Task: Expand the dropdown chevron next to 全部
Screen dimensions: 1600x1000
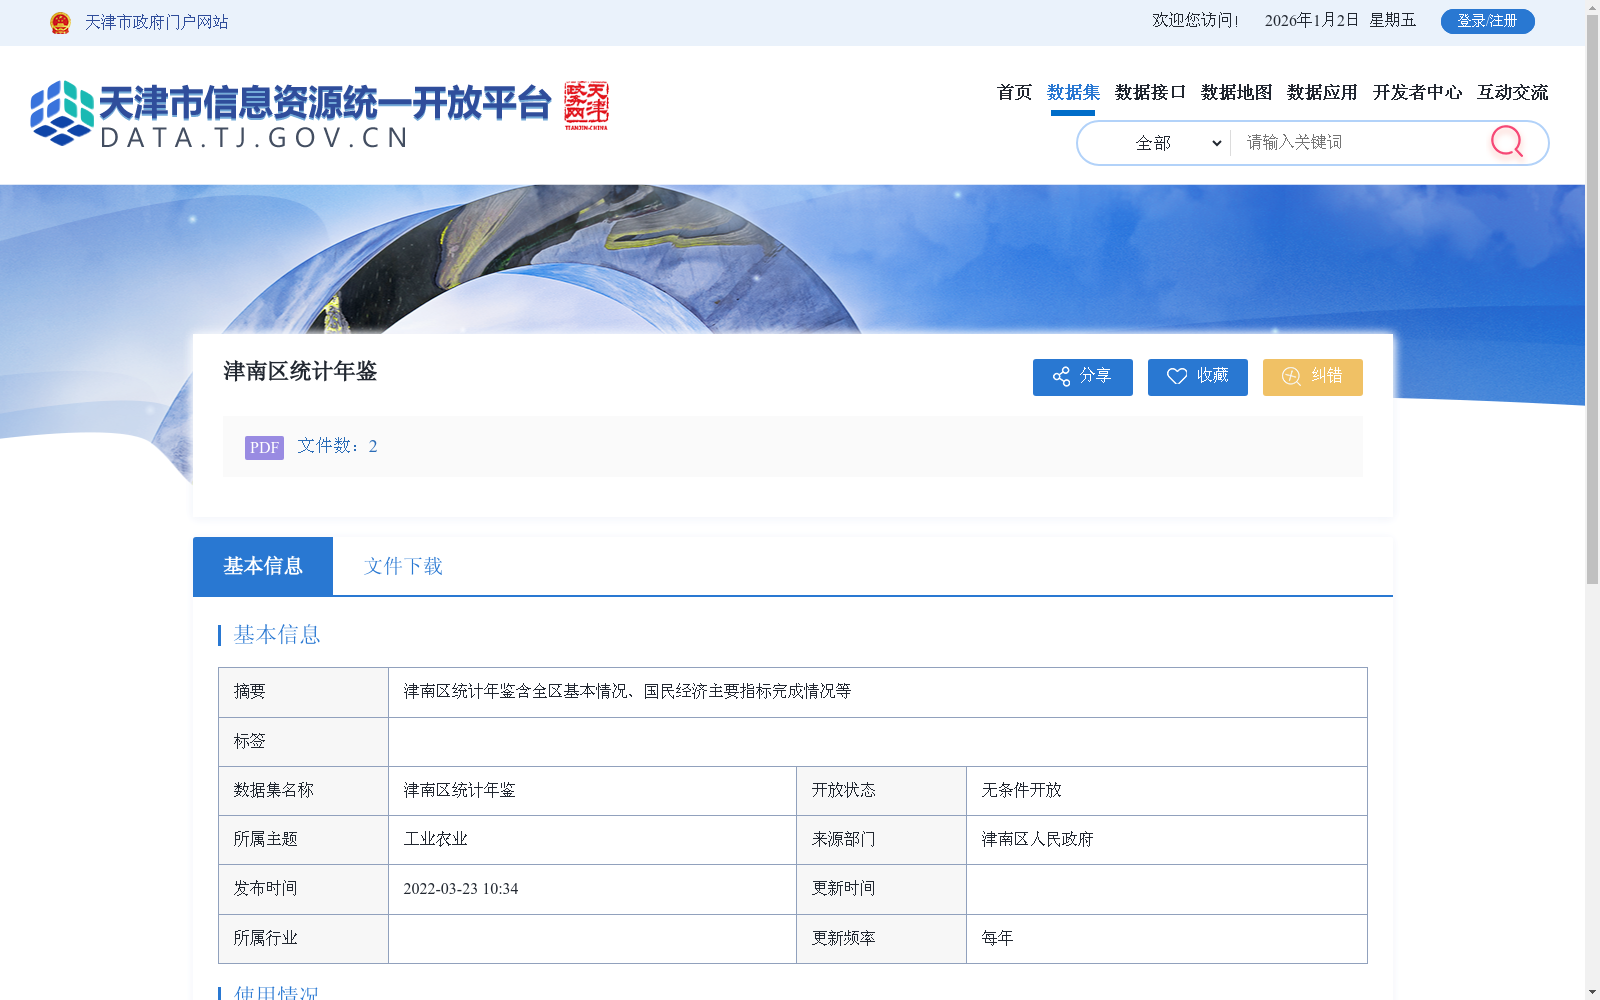Action: click(1216, 142)
